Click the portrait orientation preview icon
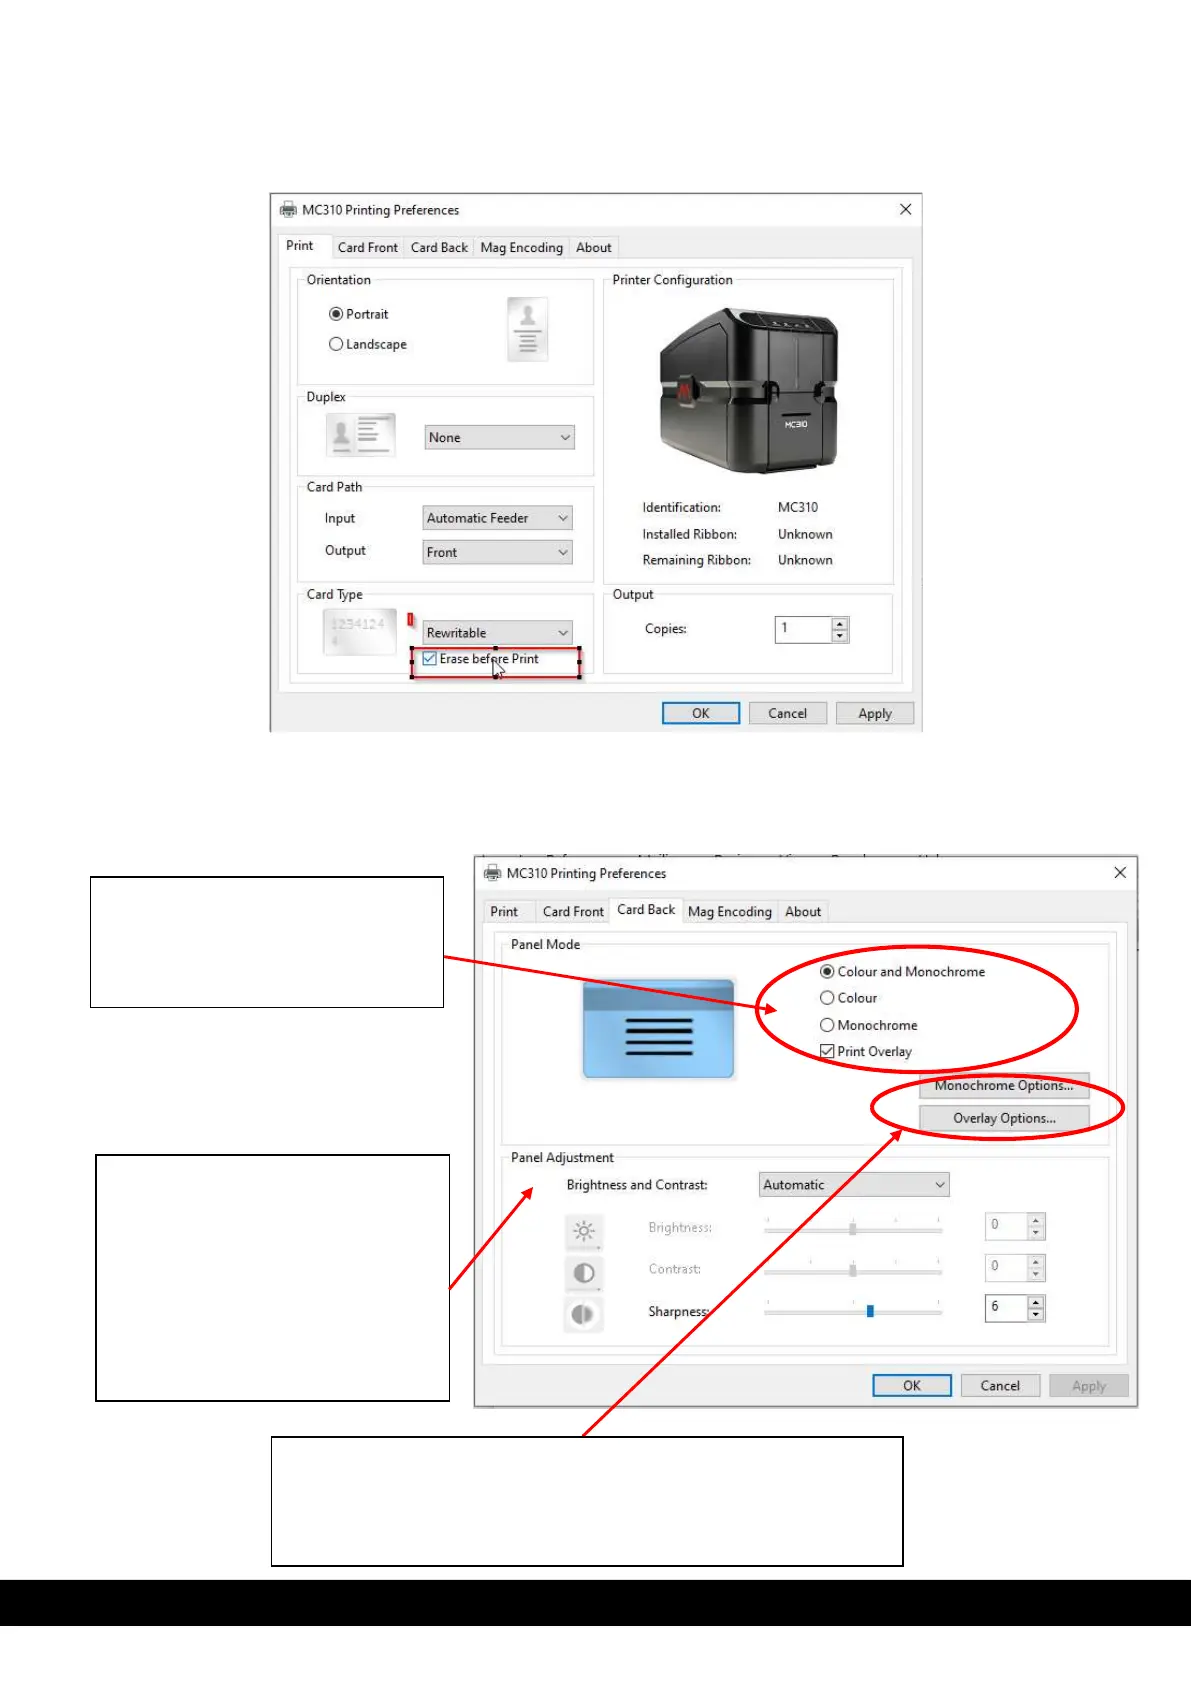This screenshot has width=1191, height=1684. coord(527,329)
